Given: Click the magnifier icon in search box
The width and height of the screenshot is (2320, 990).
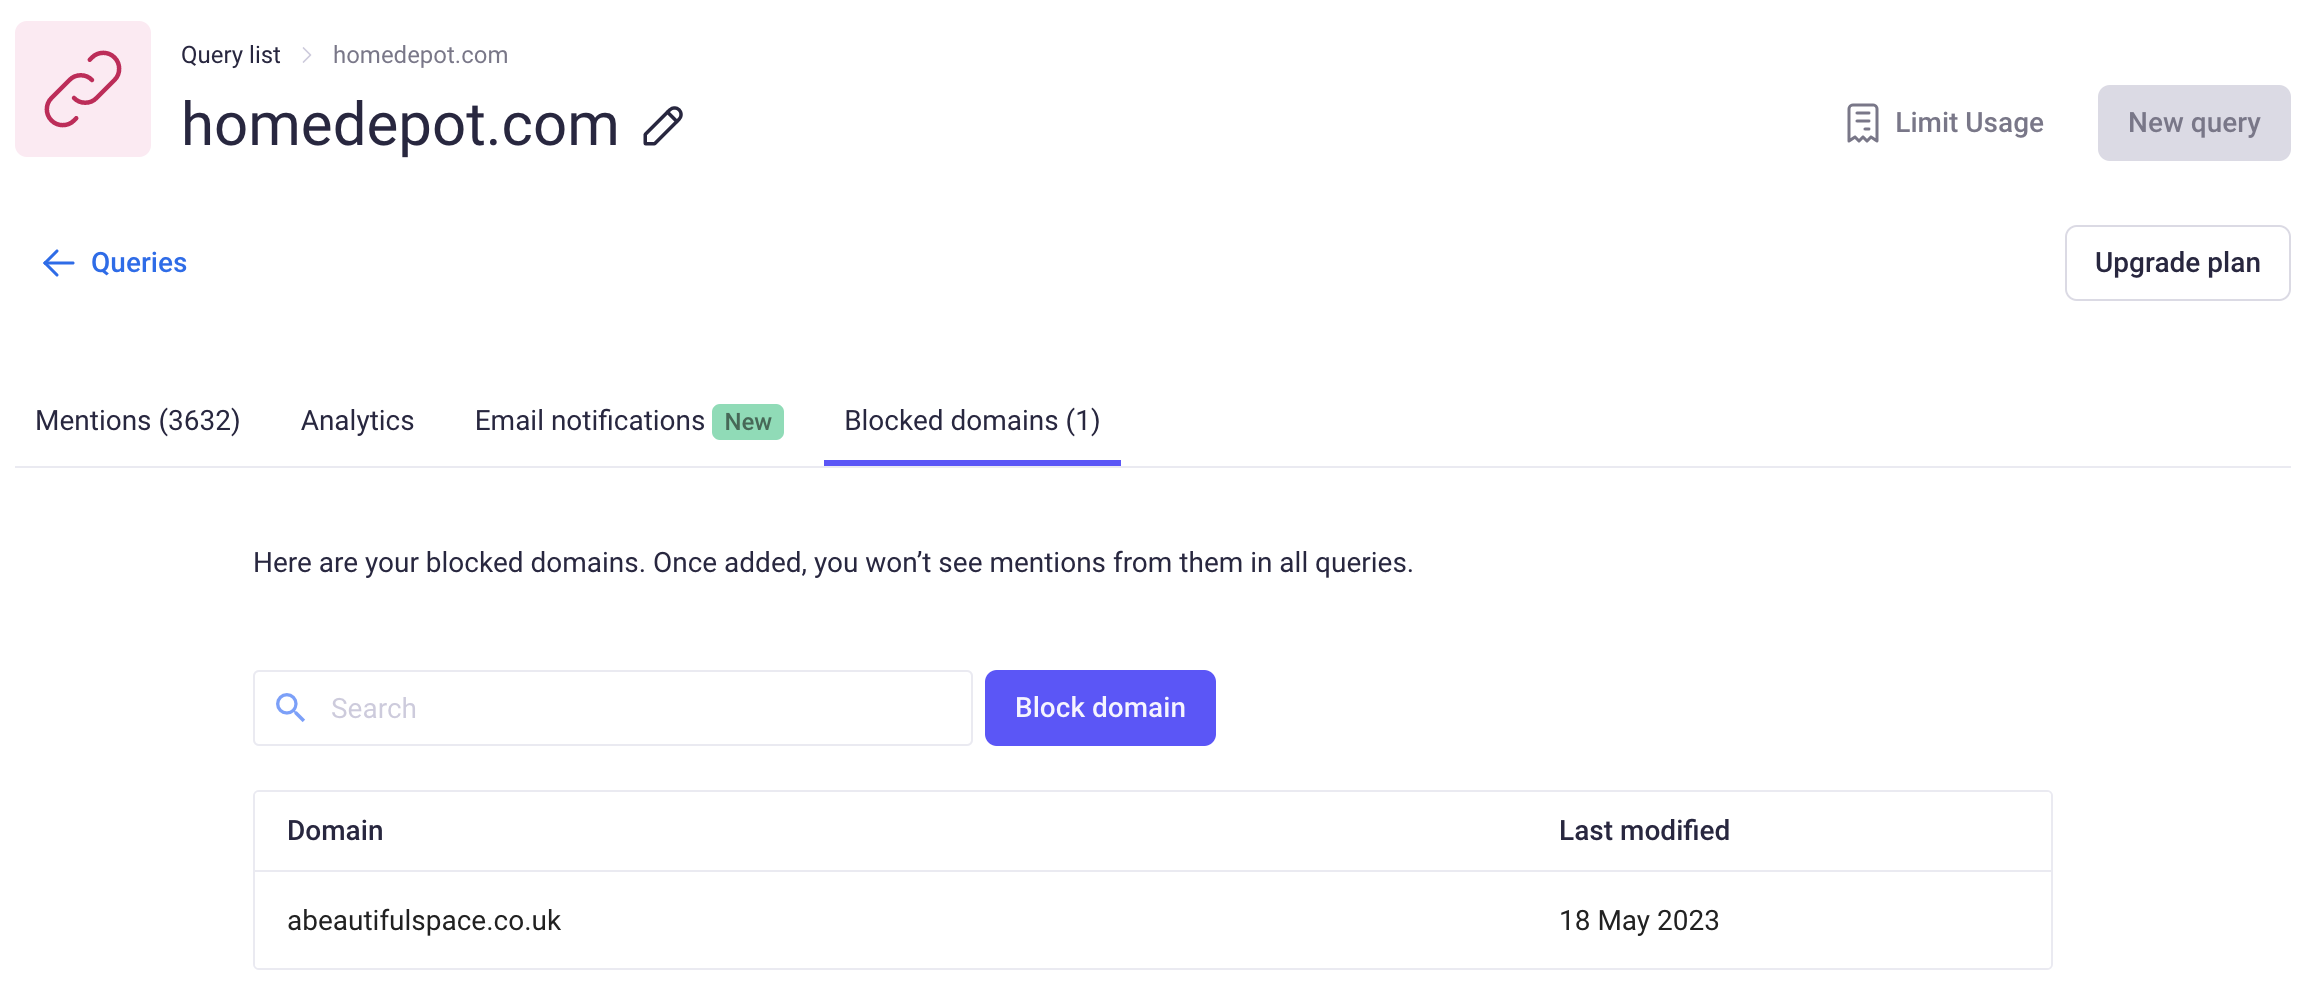Looking at the screenshot, I should click(x=290, y=708).
